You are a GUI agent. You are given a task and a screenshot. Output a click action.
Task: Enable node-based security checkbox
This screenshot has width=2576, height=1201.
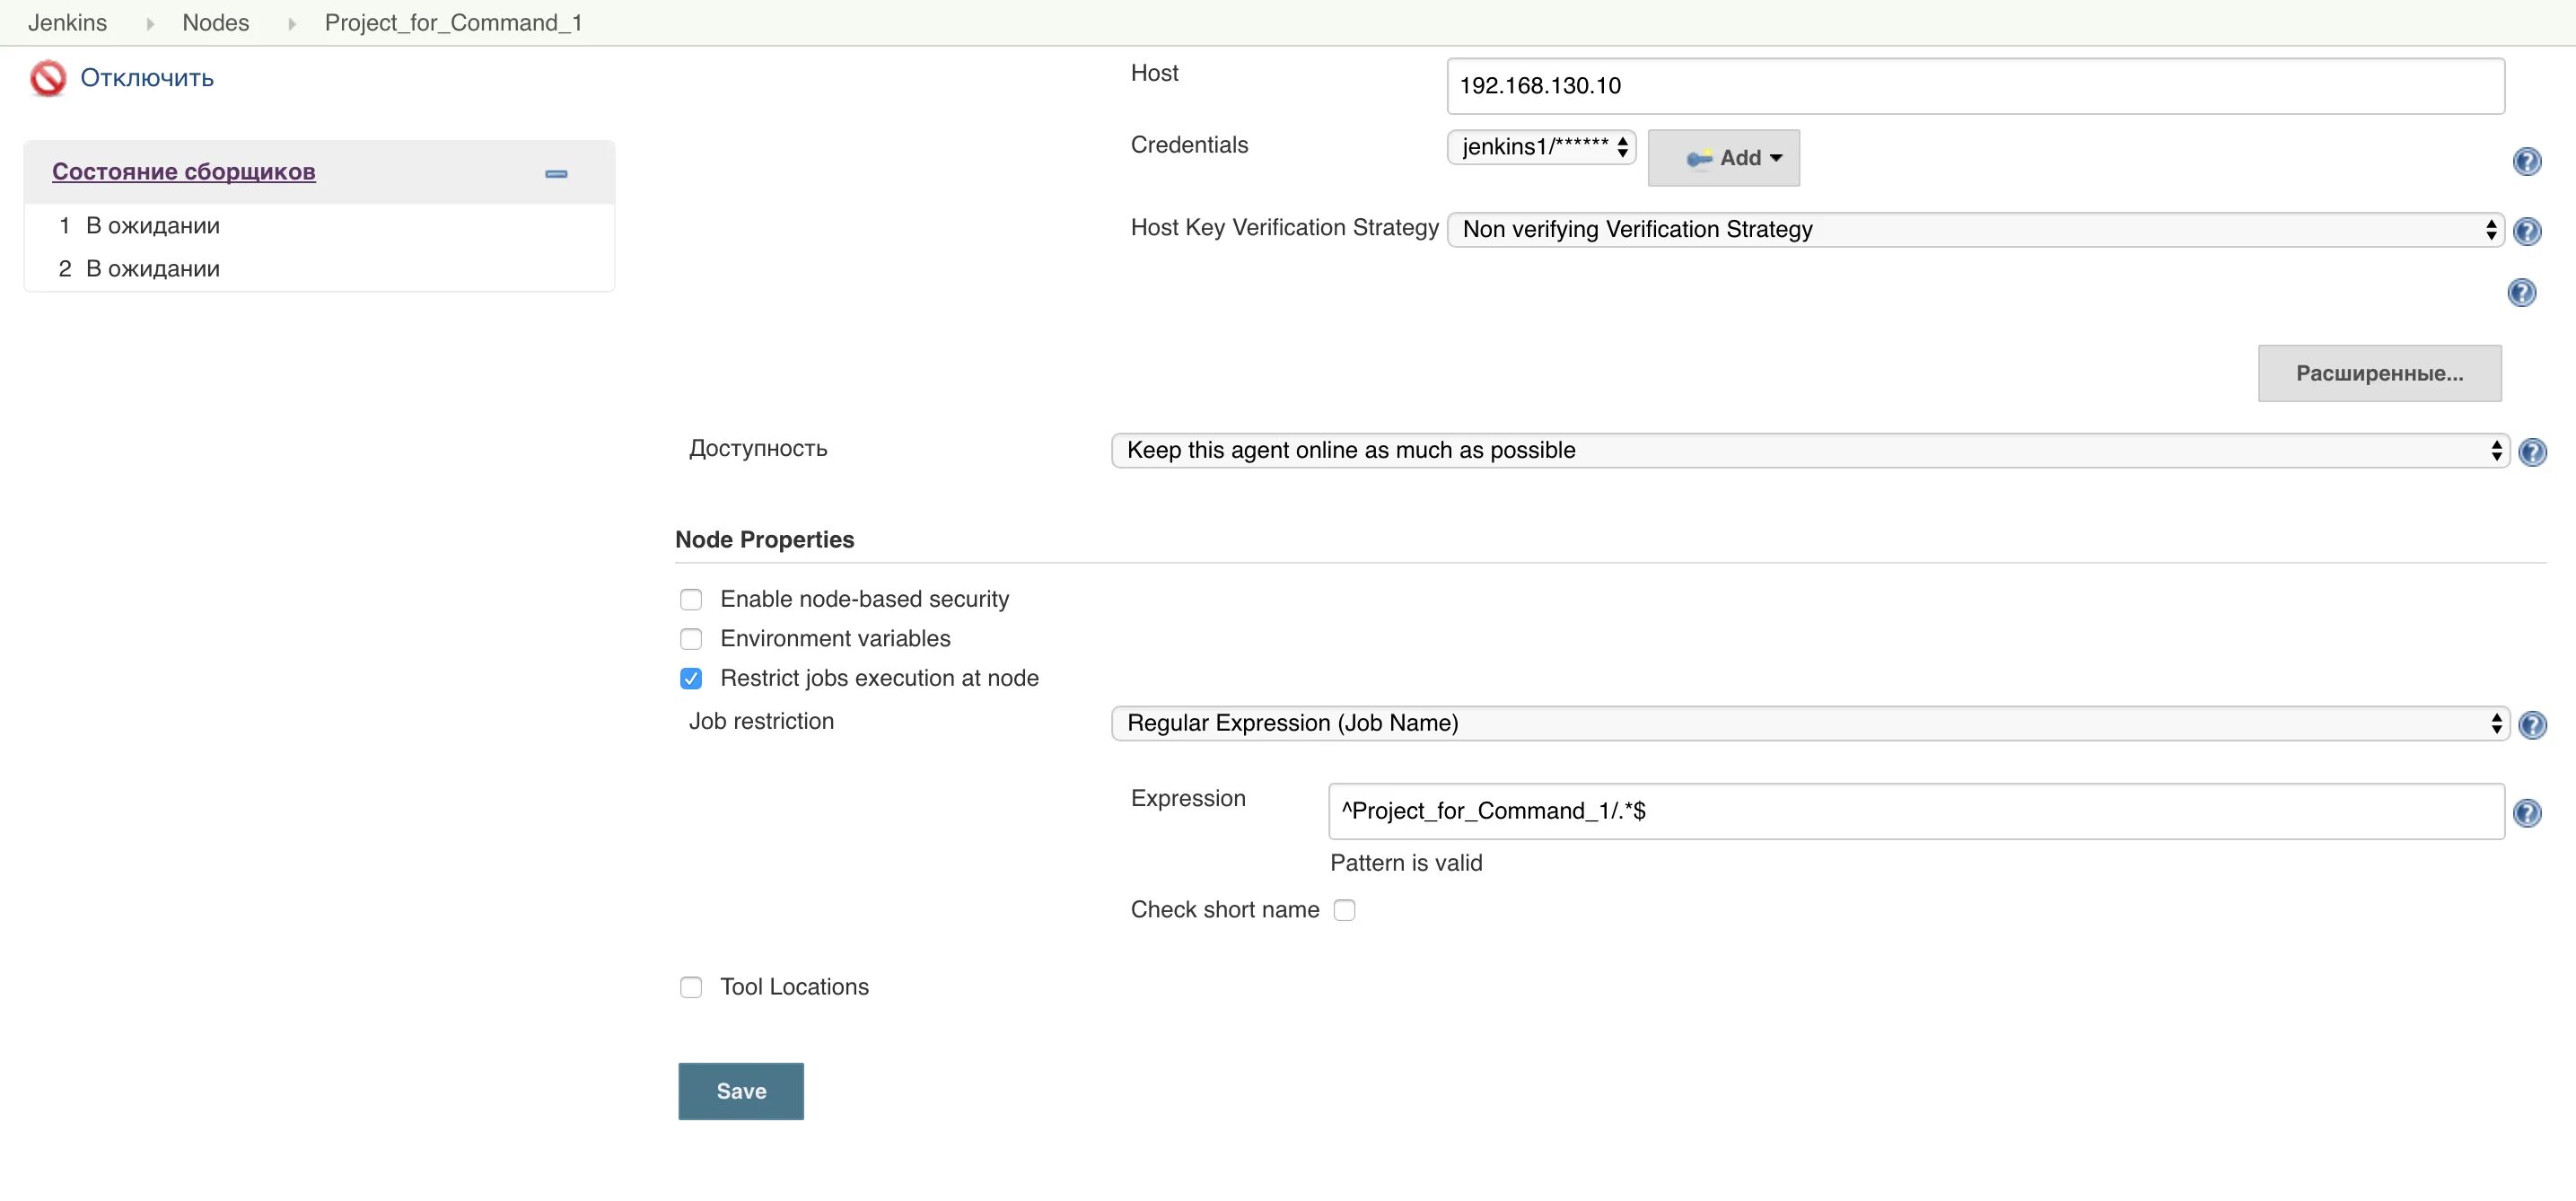tap(691, 599)
